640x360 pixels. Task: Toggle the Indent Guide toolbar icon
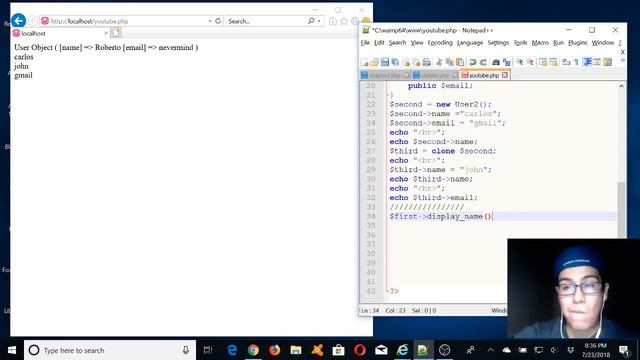pyautogui.click(x=587, y=62)
